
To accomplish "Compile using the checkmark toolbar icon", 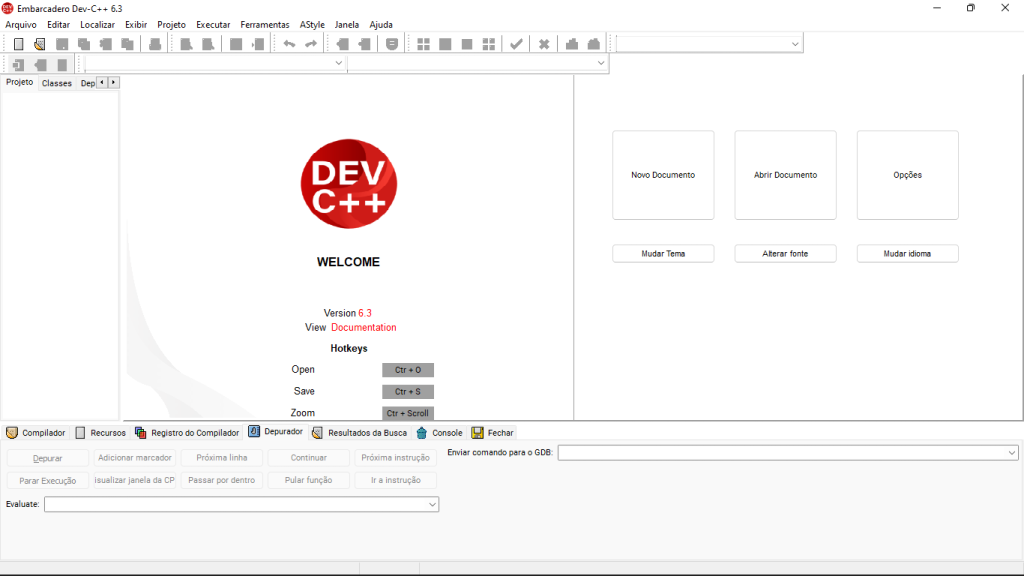I will tap(516, 43).
